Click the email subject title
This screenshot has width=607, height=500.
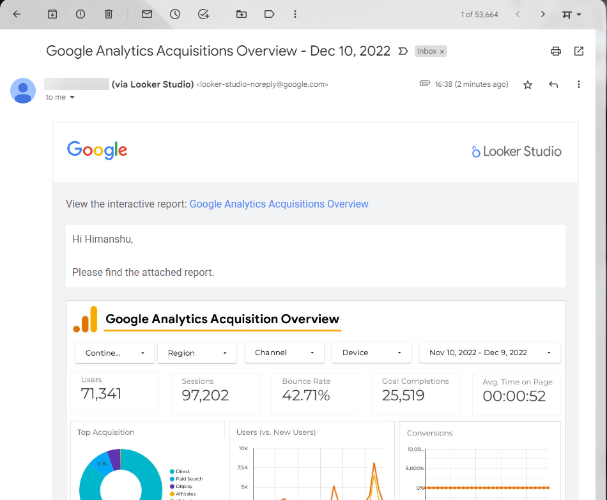tap(218, 51)
